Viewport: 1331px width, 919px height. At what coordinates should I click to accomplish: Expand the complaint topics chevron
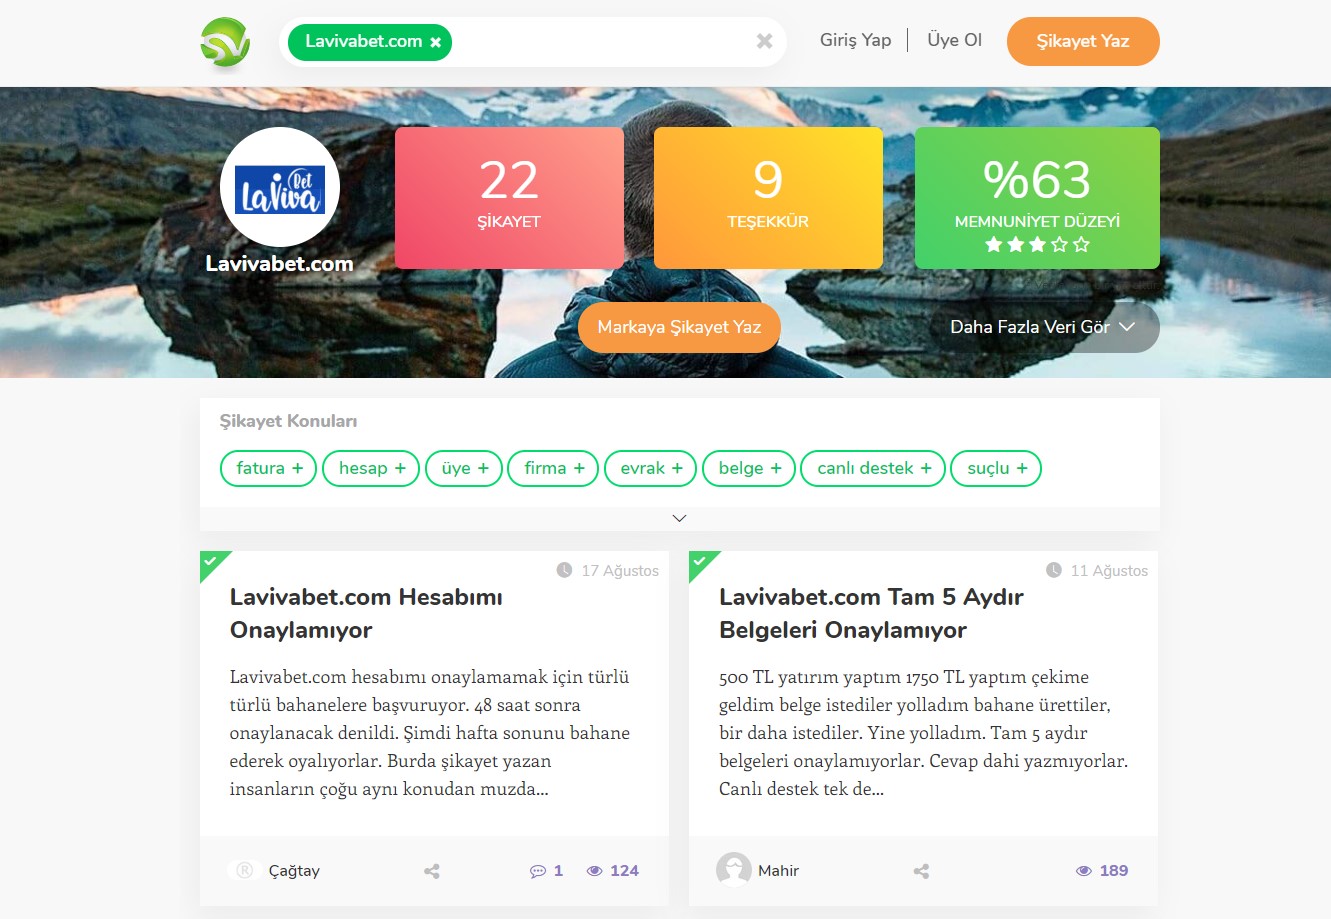[x=679, y=518]
